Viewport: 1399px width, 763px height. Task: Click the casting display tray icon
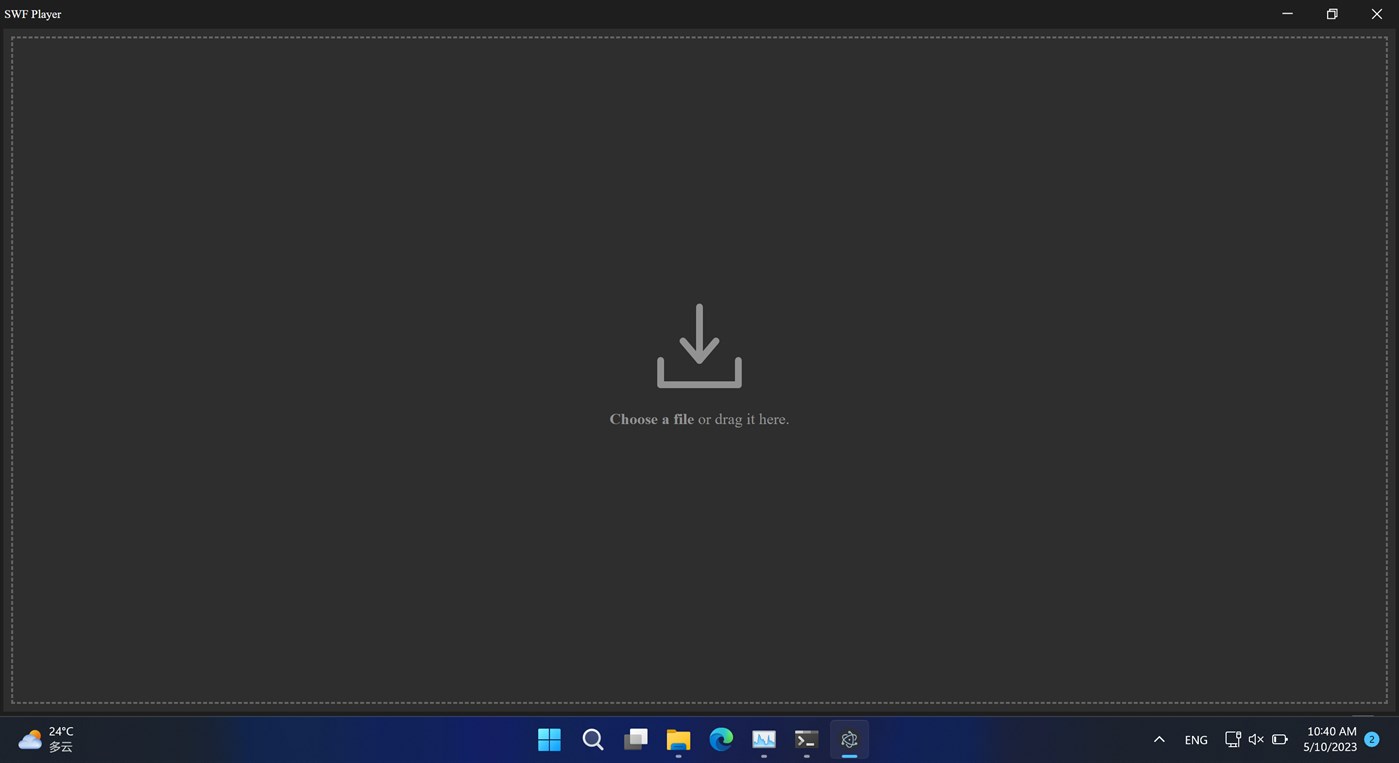[1231, 740]
